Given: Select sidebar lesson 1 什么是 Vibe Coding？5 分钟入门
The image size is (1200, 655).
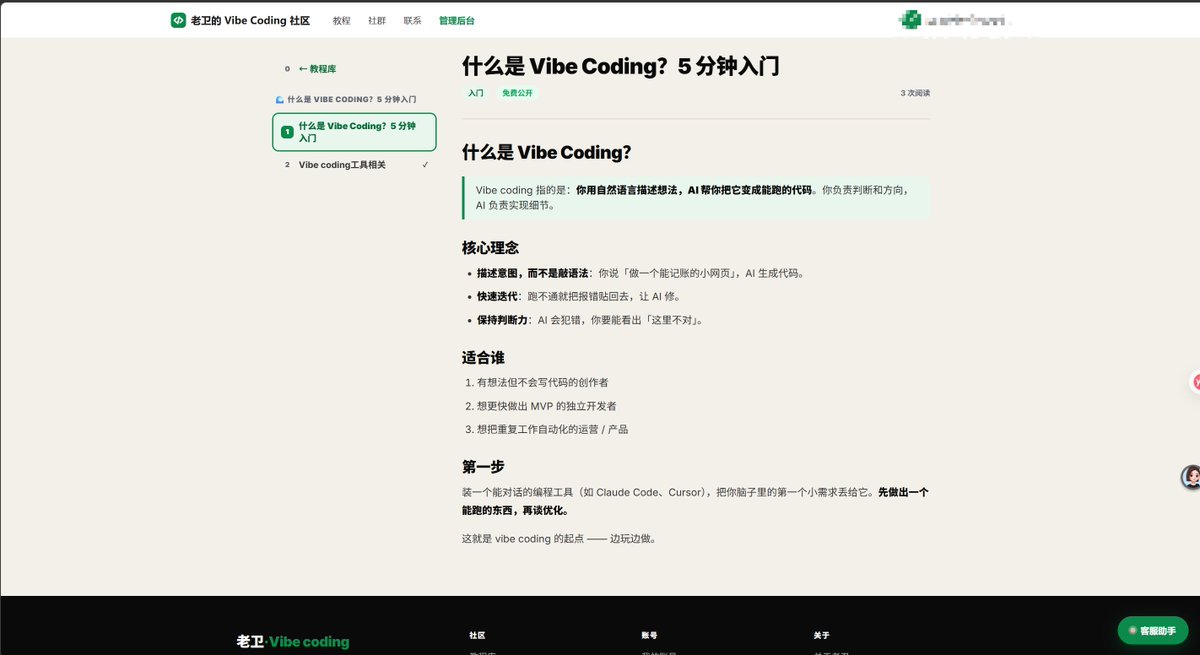Looking at the screenshot, I should point(354,132).
